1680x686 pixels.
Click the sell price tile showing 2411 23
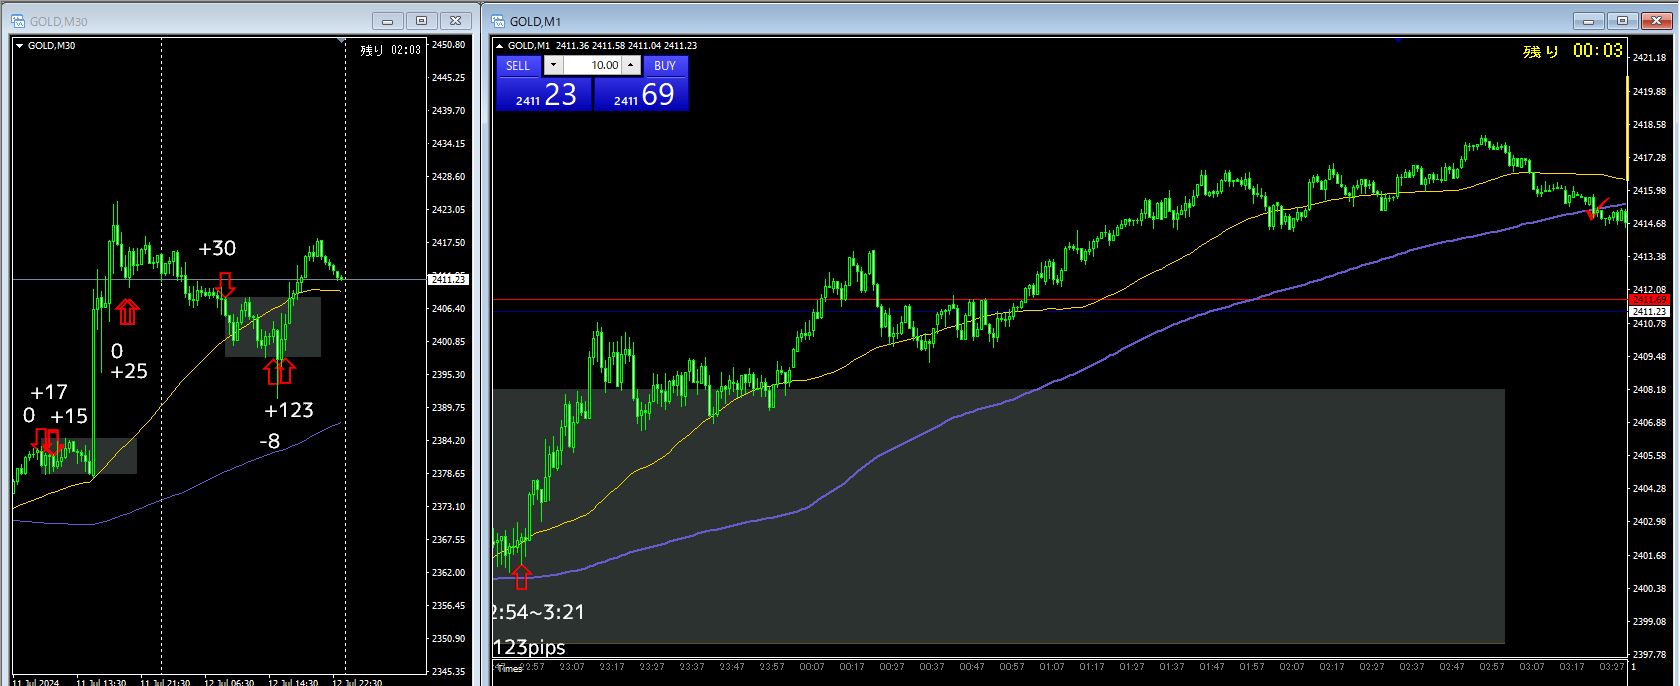(x=544, y=94)
